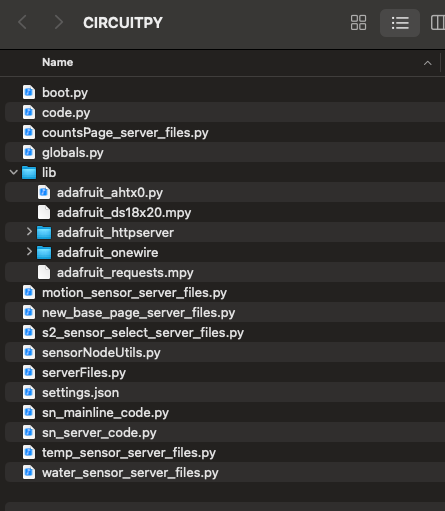Screen dimensions: 445x511
Task: Click the temp_sensor_server_files.py file icon
Action: (x=29, y=452)
